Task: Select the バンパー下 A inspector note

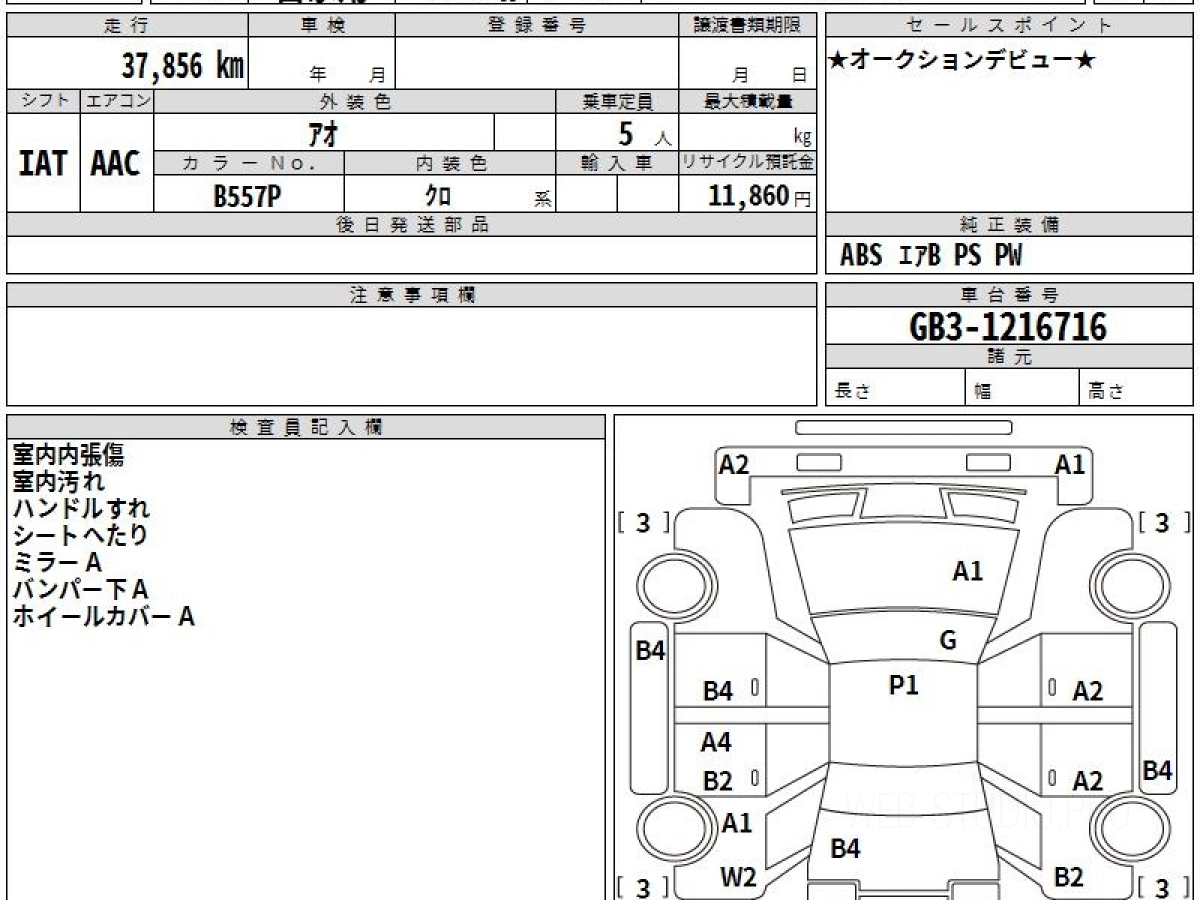Action: click(80, 589)
